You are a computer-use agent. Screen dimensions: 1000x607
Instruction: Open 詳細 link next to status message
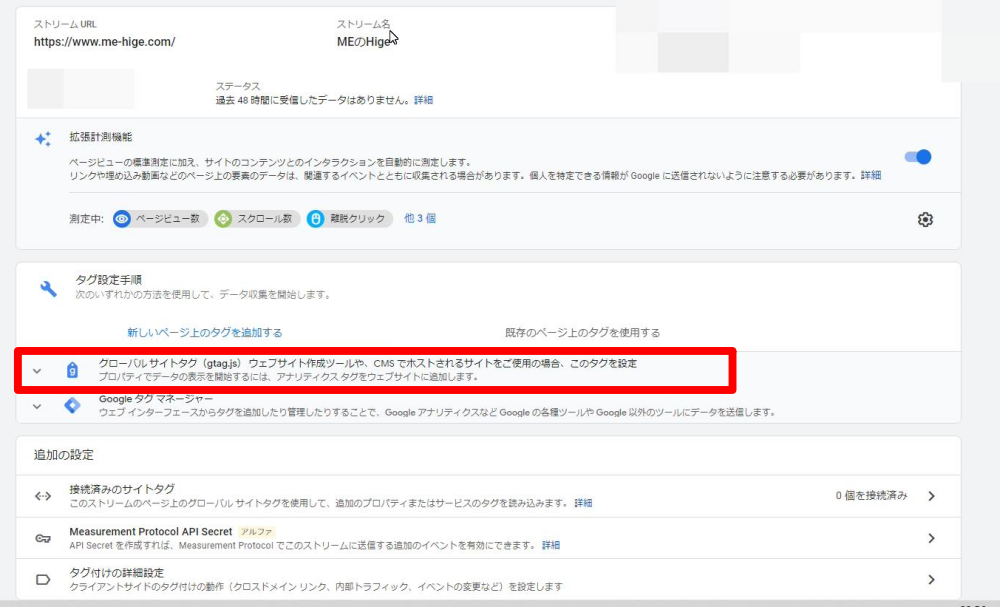point(423,100)
